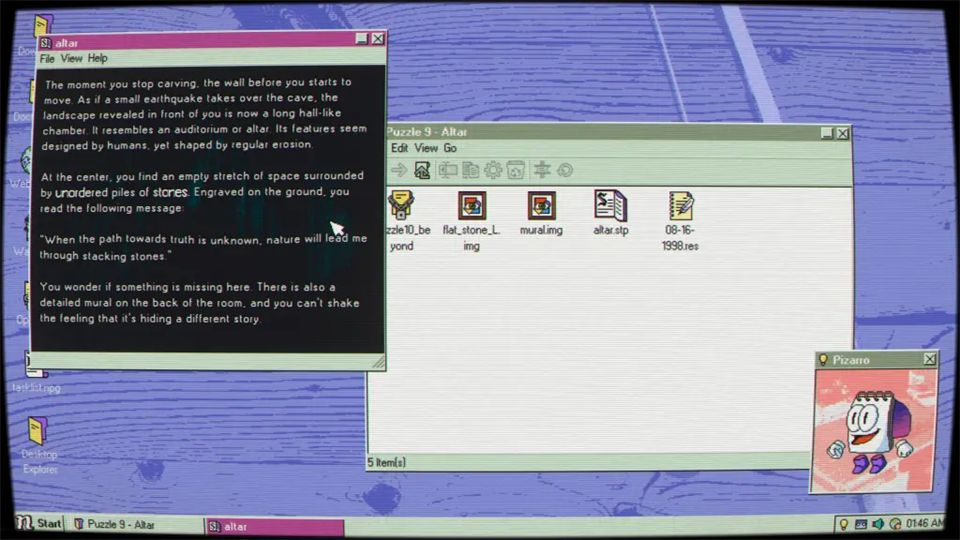Open the File menu in altar window

(x=47, y=59)
